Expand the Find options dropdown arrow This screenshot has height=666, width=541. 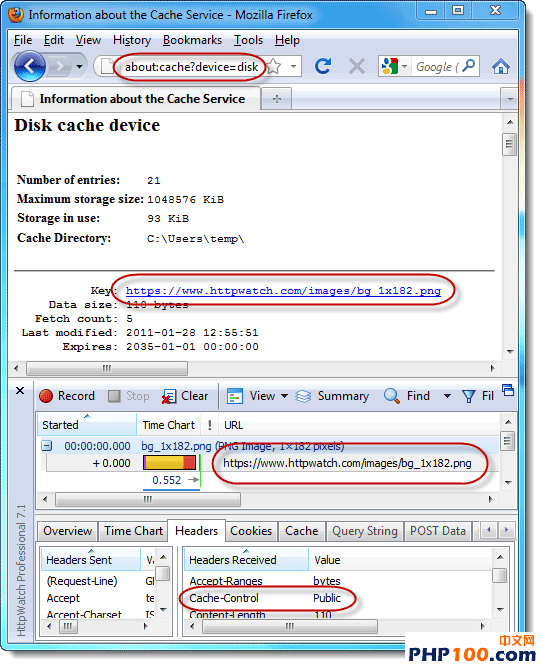pyautogui.click(x=447, y=396)
